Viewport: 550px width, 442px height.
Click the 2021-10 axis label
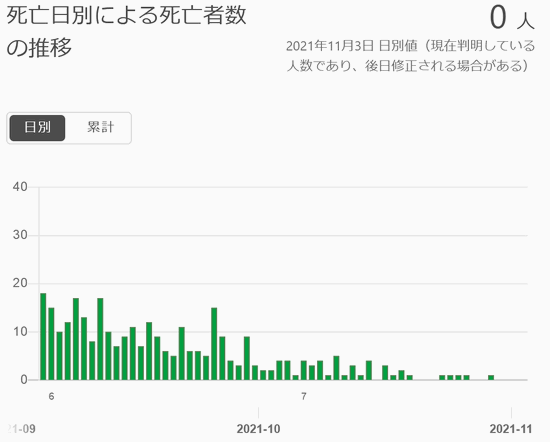(259, 429)
